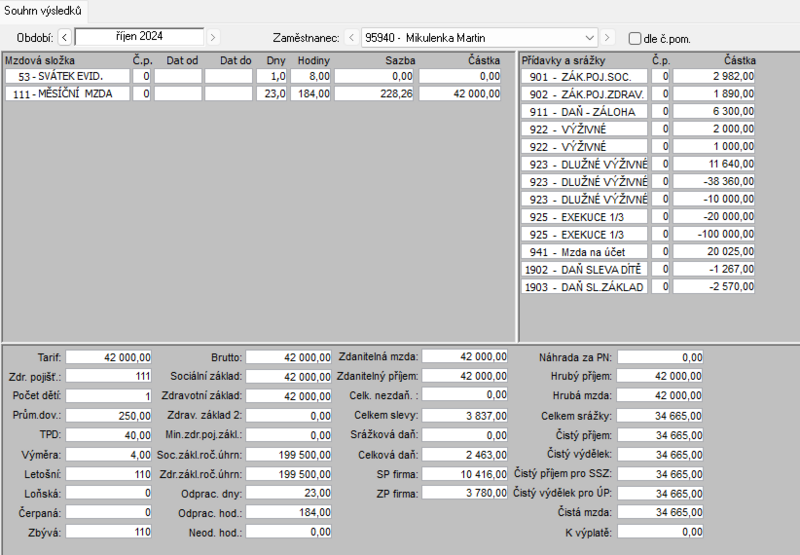Screen dimensions: 800x555
Task: Click the Výměra field 4,00
Action: pos(108,455)
